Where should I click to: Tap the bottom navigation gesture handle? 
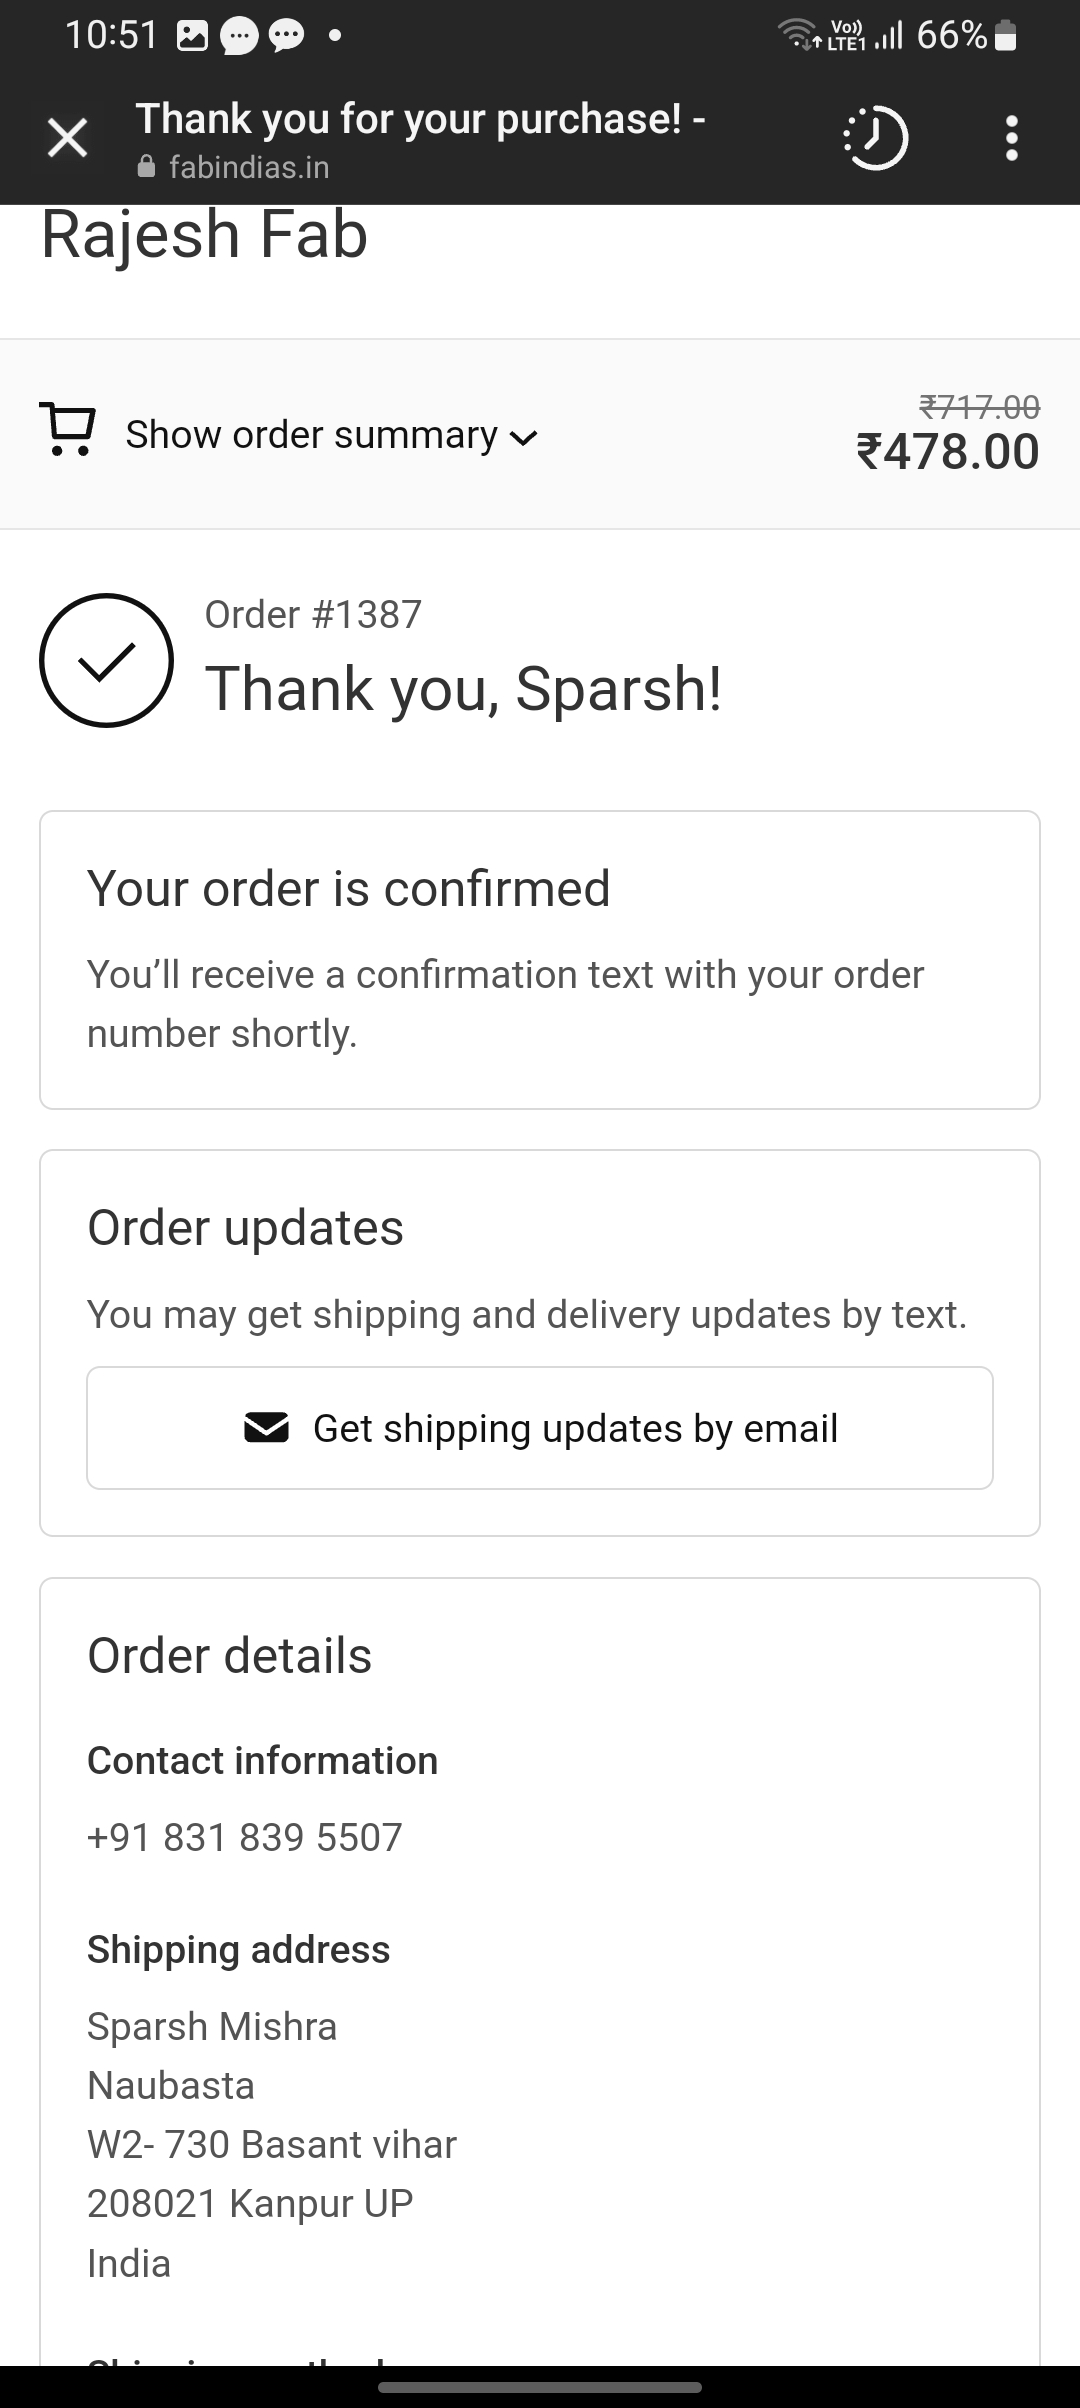pyautogui.click(x=540, y=2387)
